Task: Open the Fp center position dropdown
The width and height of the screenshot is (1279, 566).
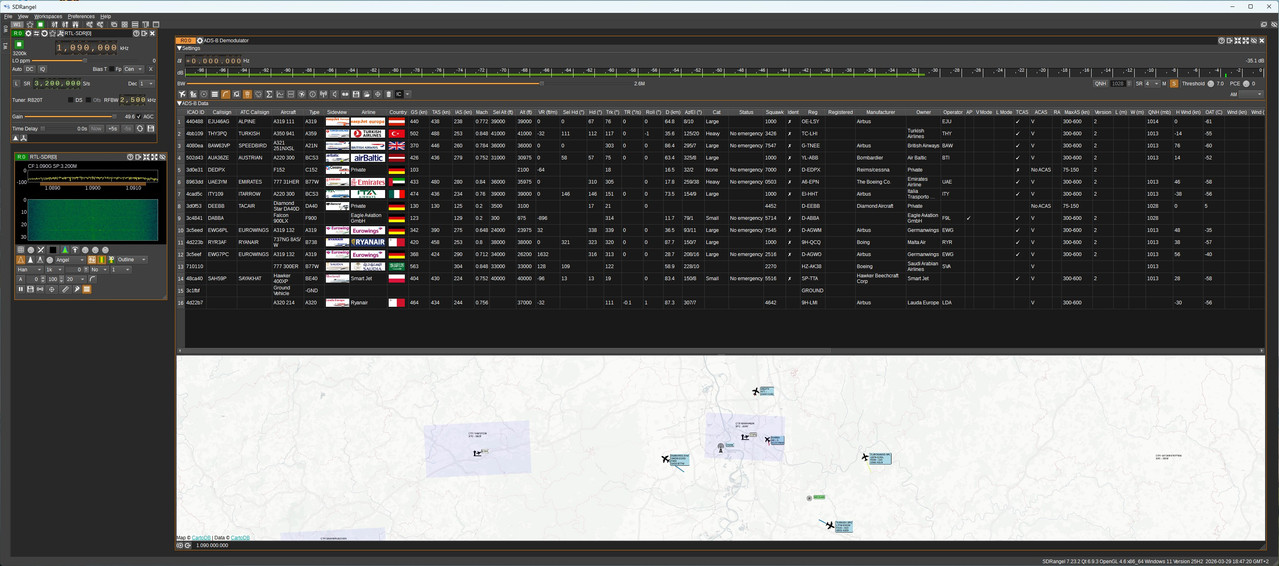Action: 133,69
